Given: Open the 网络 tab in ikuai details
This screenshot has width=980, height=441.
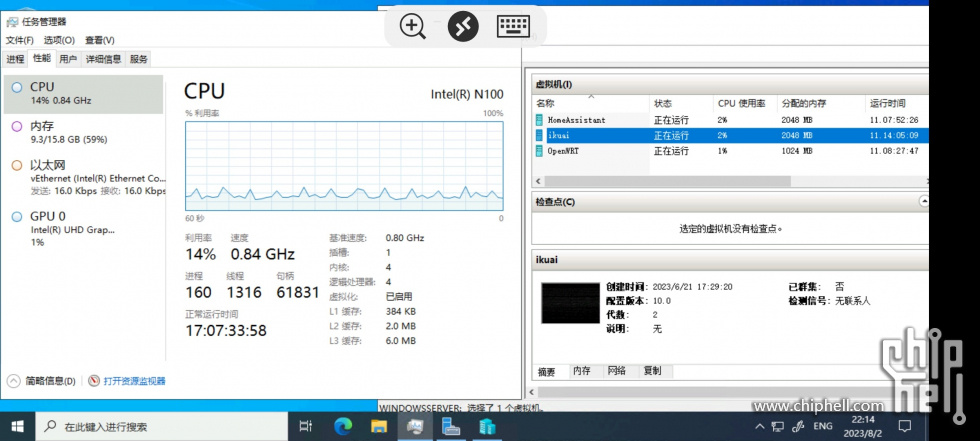Looking at the screenshot, I should (617, 371).
